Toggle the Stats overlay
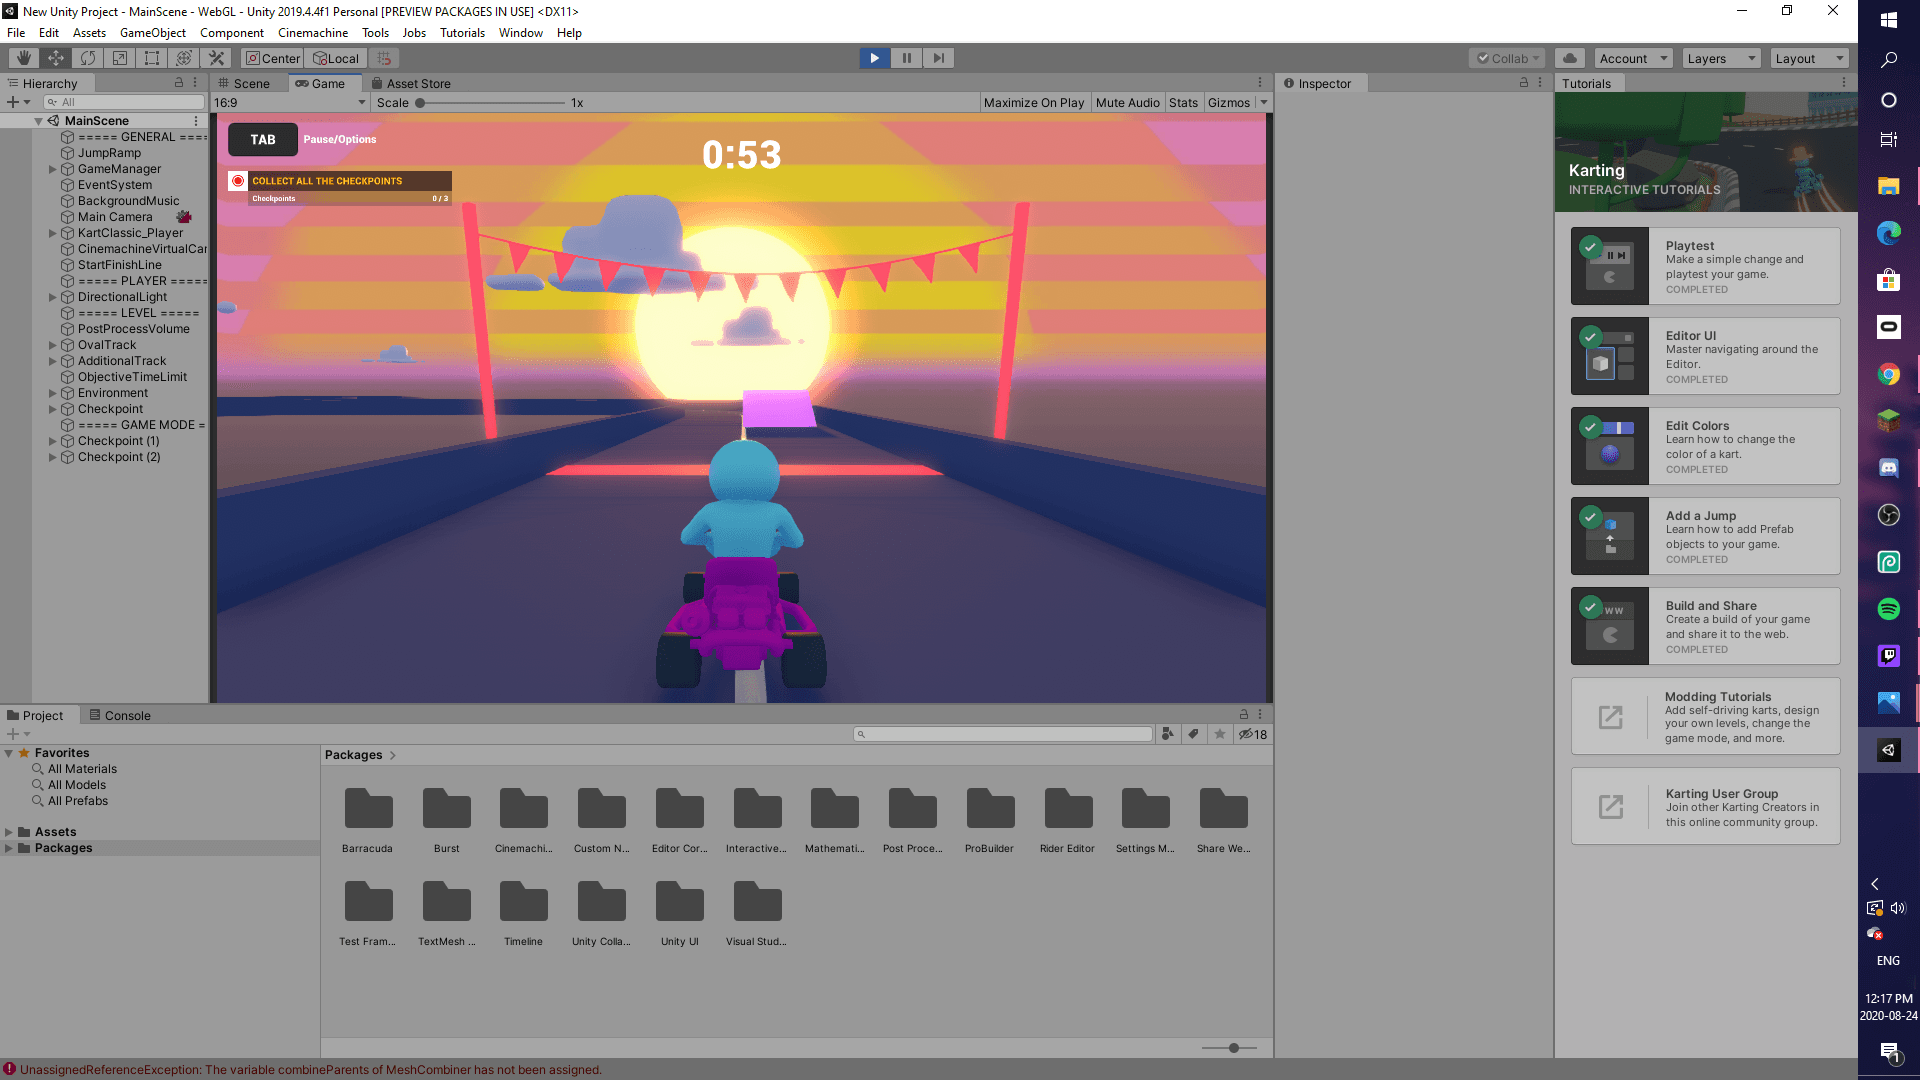Screen dimensions: 1920x1080 click(1183, 103)
